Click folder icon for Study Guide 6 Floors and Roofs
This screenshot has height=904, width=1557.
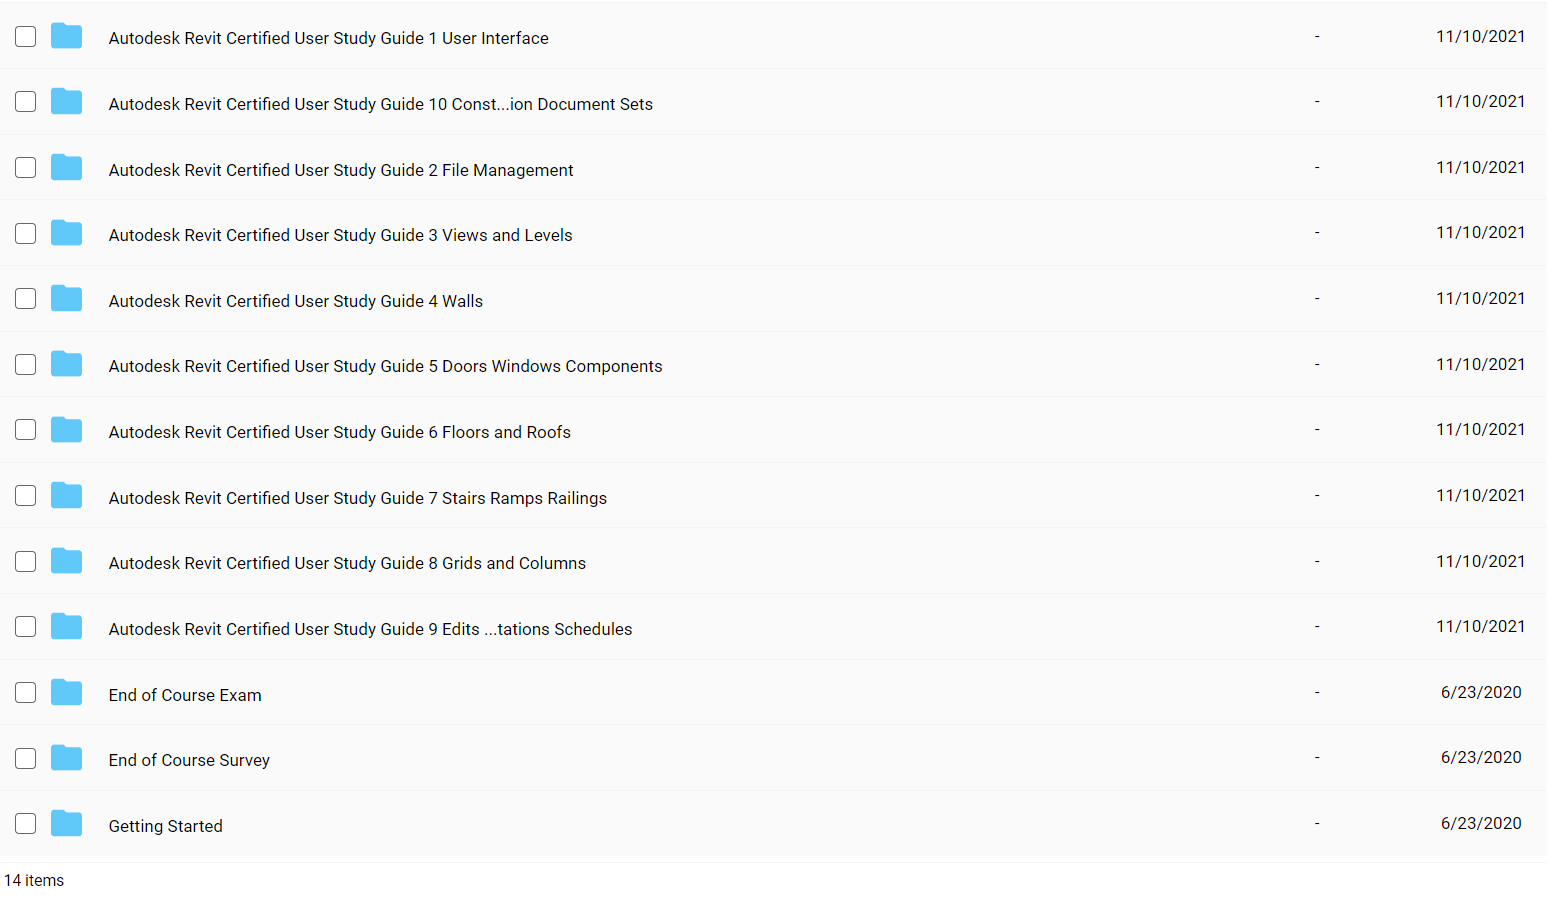[66, 430]
